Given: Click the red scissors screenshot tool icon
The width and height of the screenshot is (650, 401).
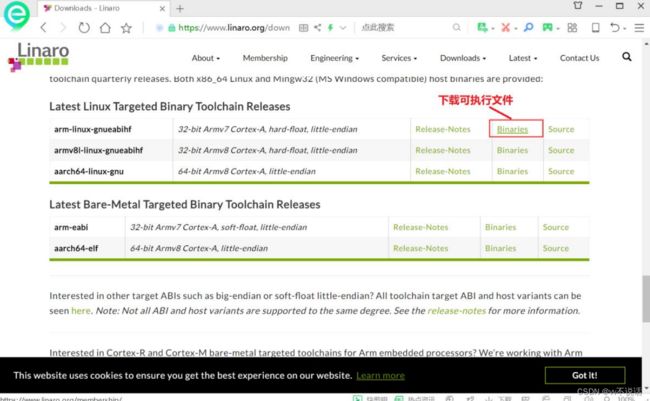Looking at the screenshot, I should [505, 27].
